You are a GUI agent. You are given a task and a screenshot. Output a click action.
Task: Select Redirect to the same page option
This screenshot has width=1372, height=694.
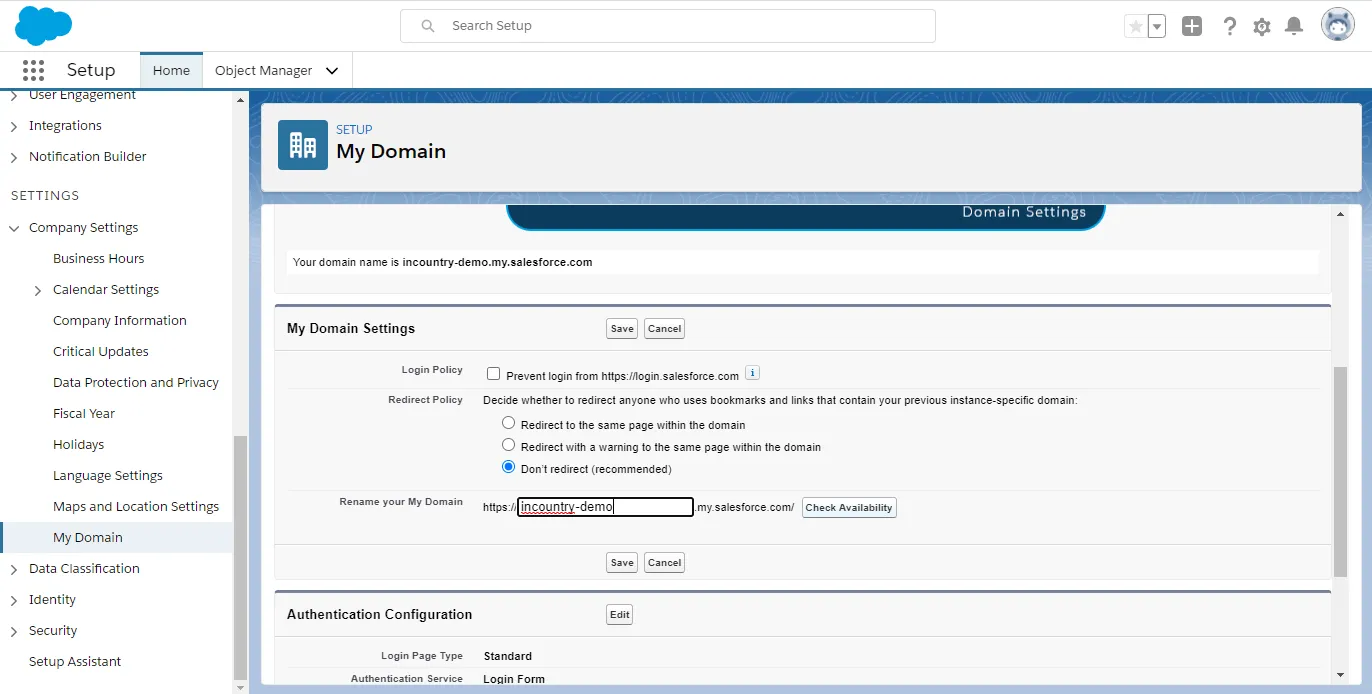(x=509, y=423)
